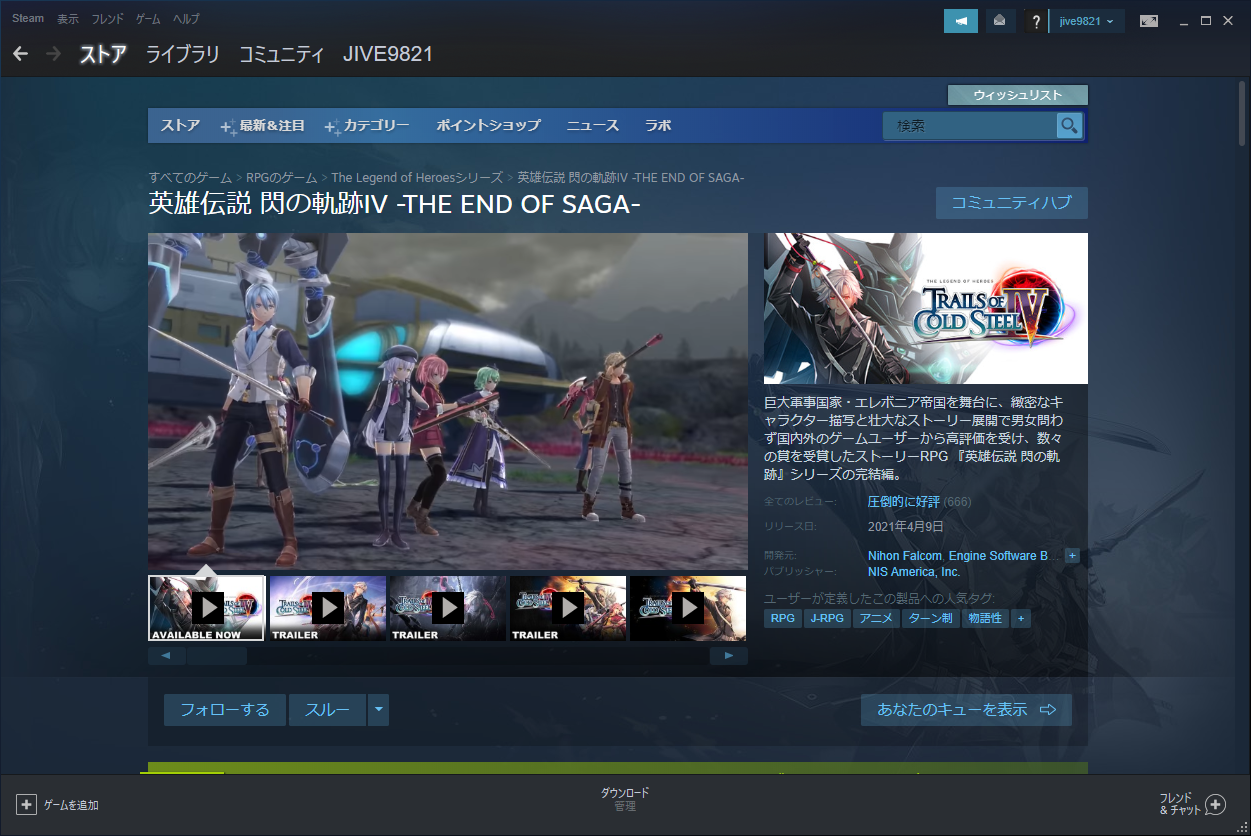Screen dimensions: 1251x836
Task: Click the search magnifier icon
Action: coord(1069,126)
